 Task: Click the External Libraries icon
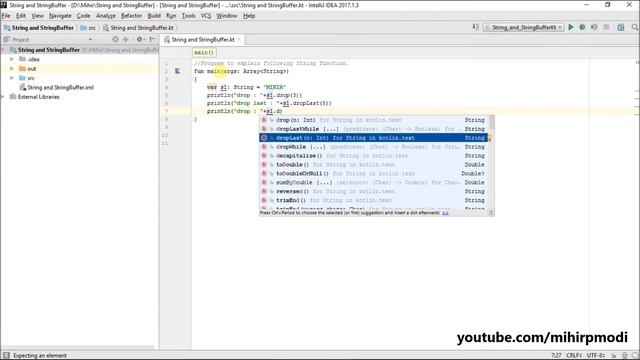13,97
